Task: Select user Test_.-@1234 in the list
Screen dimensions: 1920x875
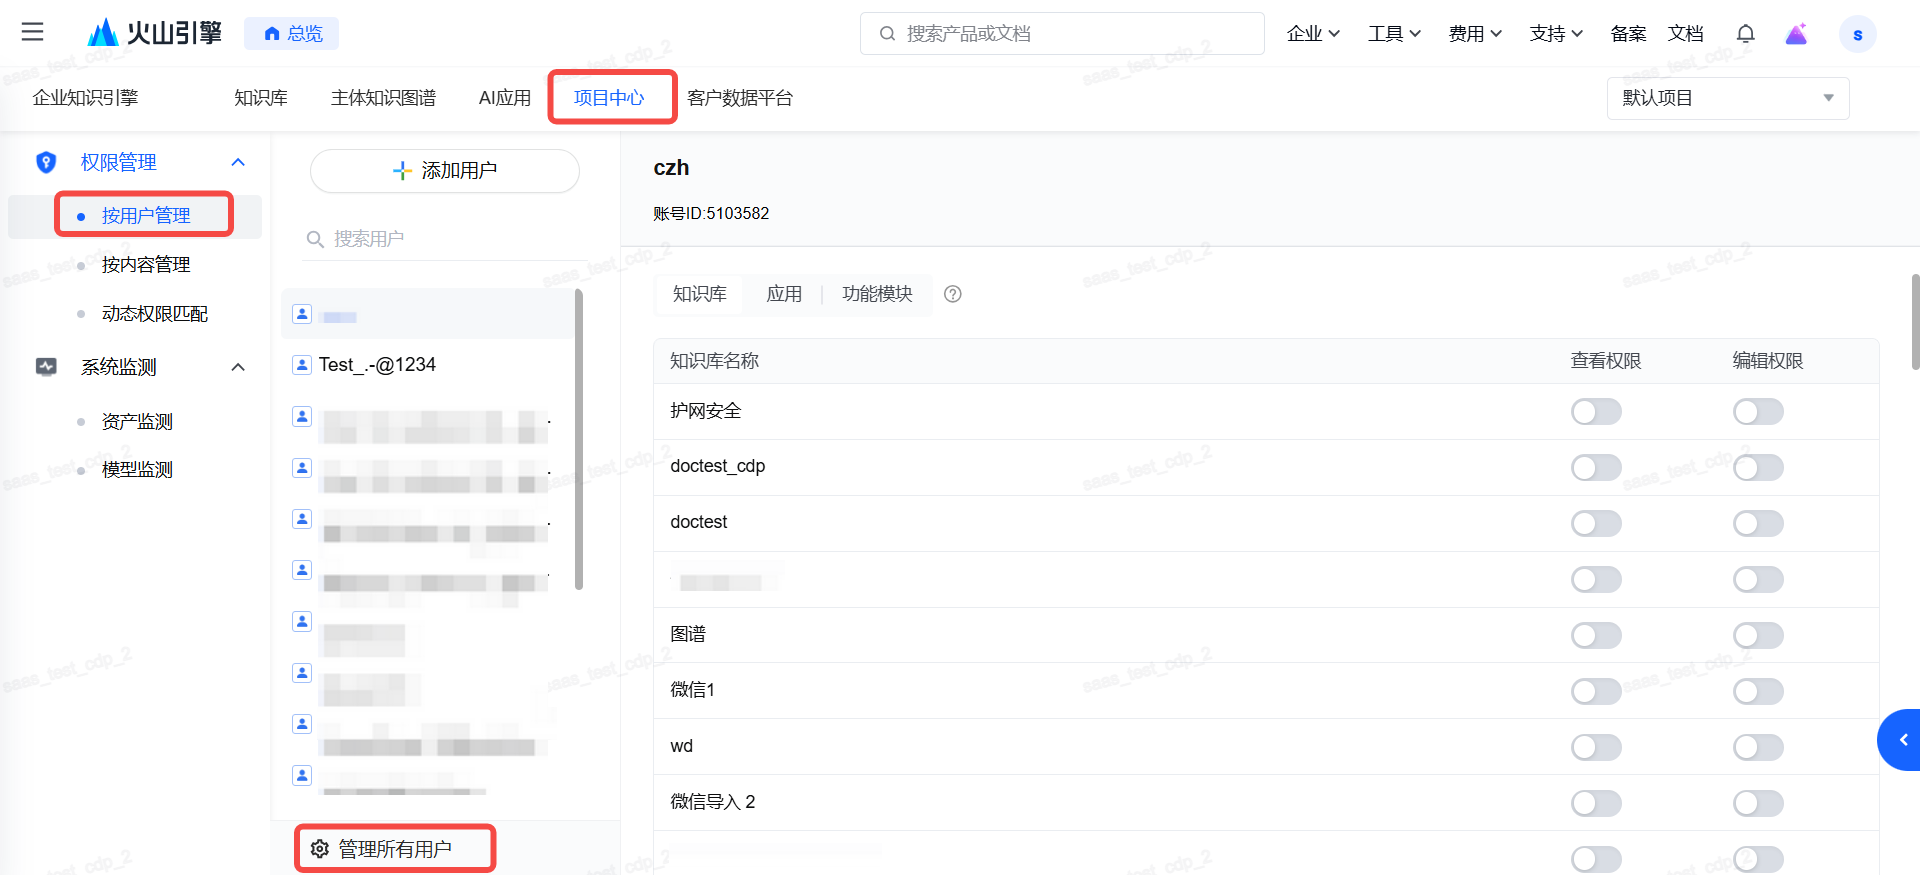Action: pos(428,365)
